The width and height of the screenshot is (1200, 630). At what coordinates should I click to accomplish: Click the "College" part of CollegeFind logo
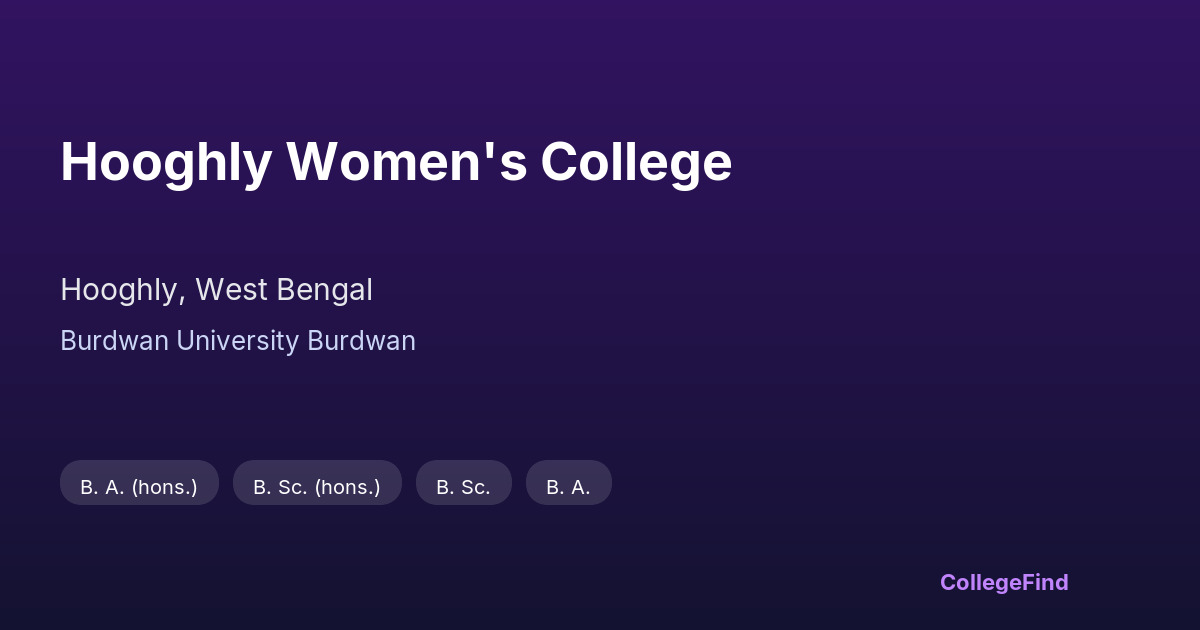coord(982,582)
